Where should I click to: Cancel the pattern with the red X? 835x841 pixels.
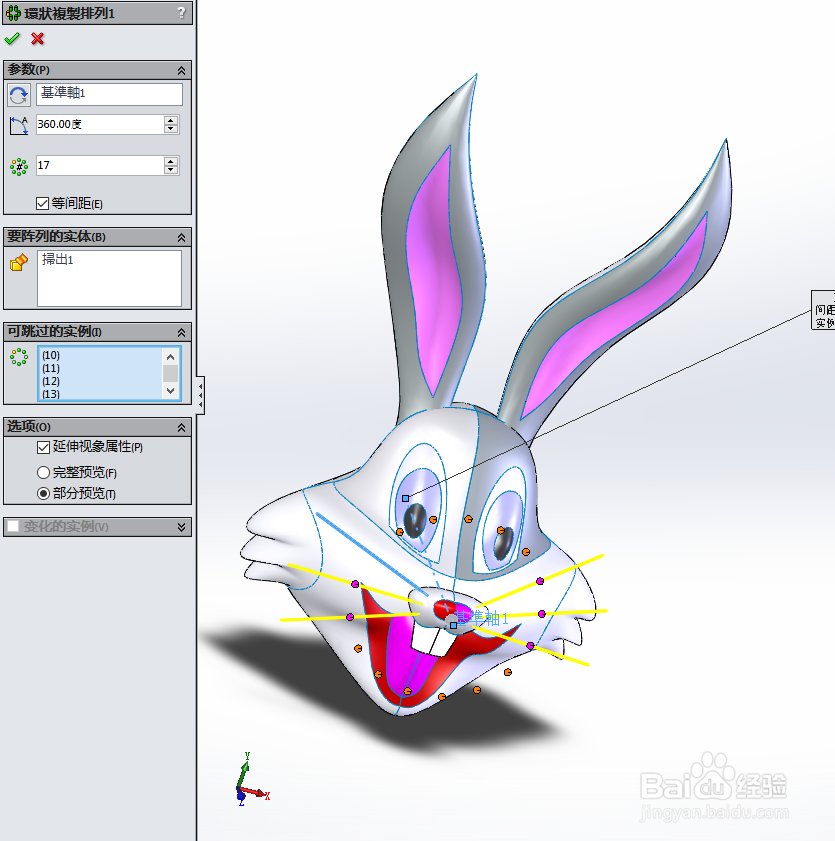(38, 39)
